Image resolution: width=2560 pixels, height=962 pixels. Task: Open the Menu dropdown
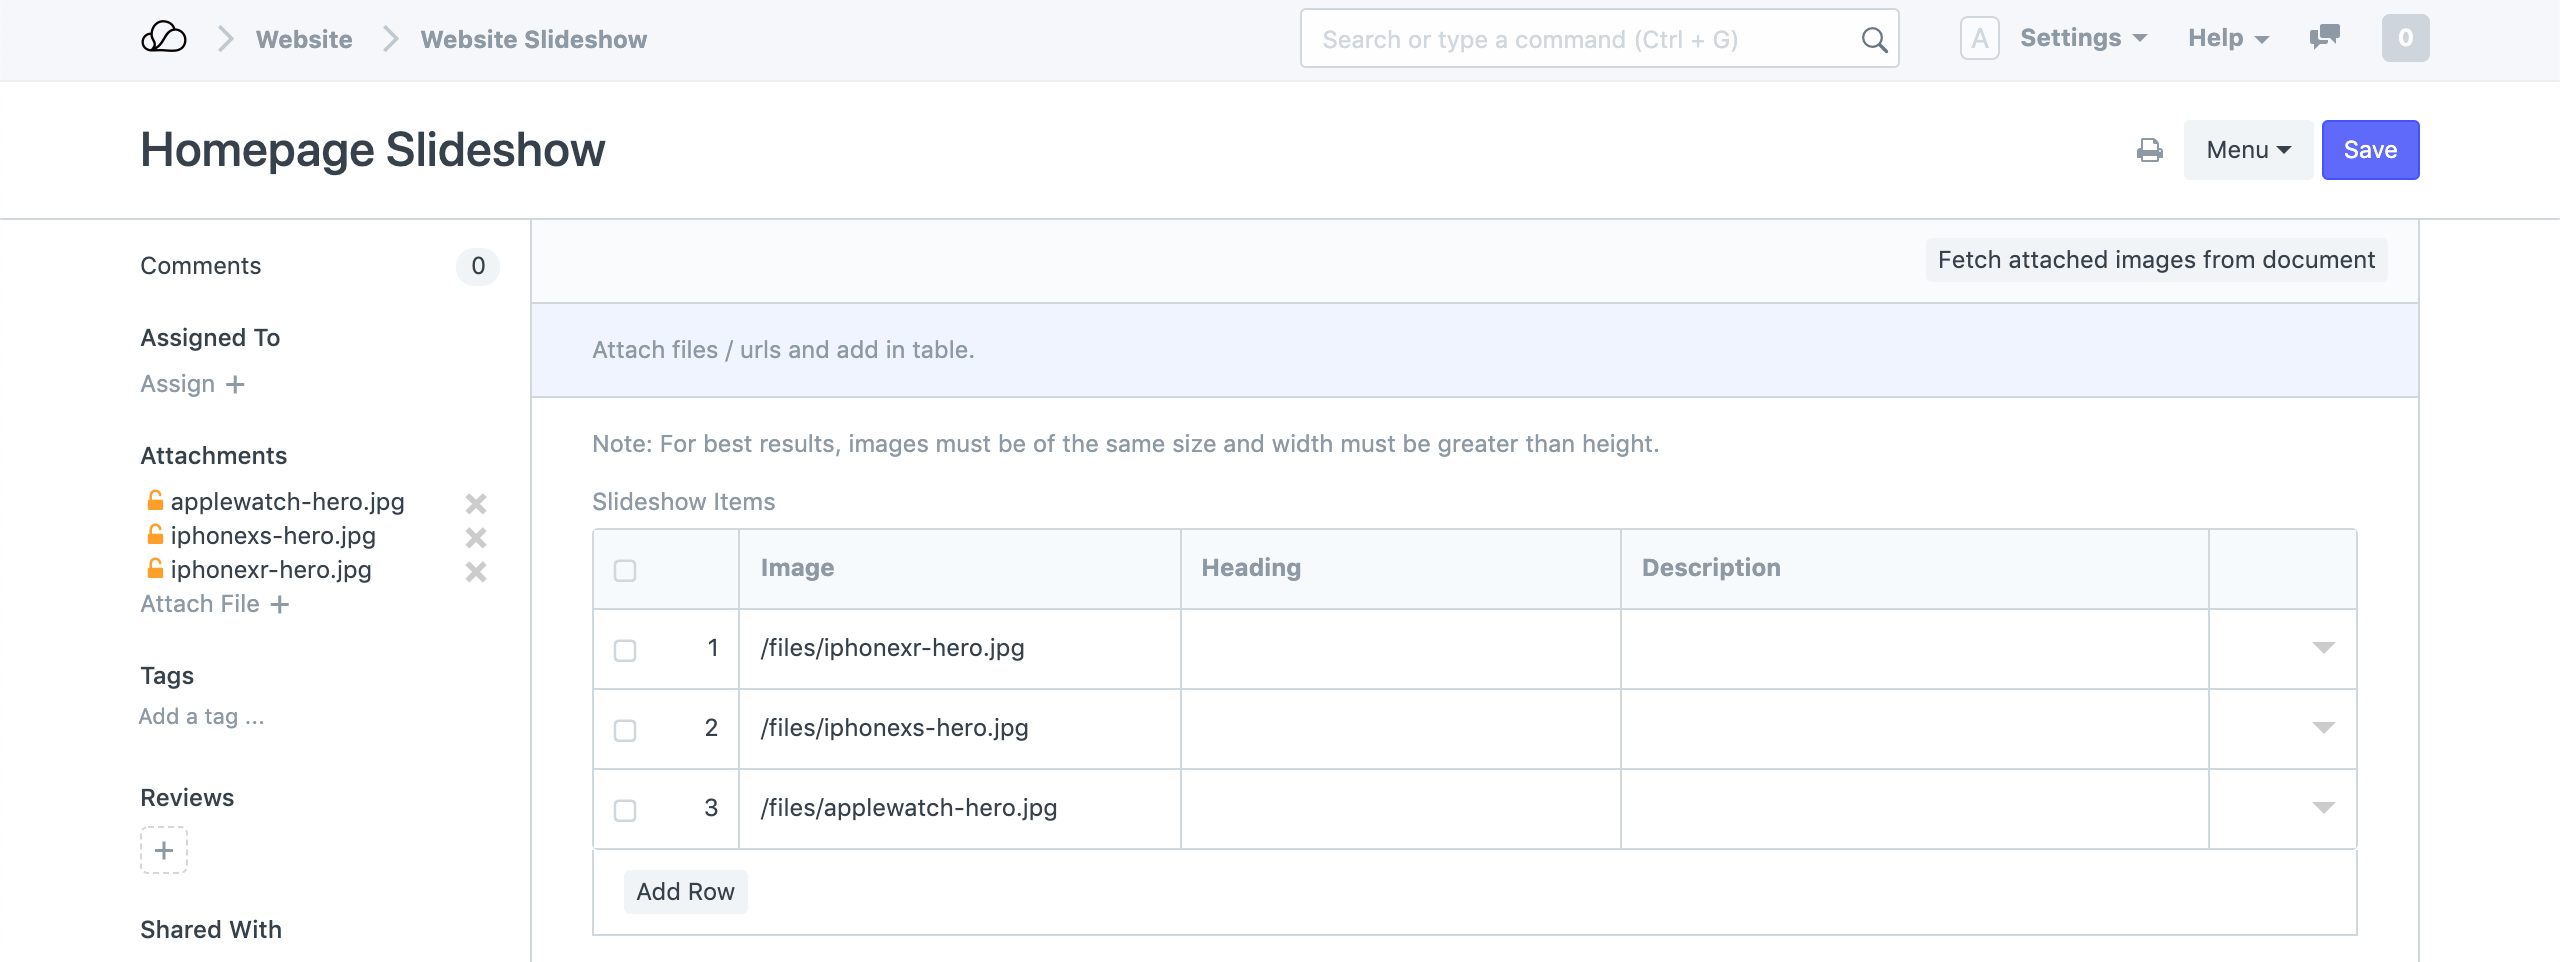(2247, 150)
